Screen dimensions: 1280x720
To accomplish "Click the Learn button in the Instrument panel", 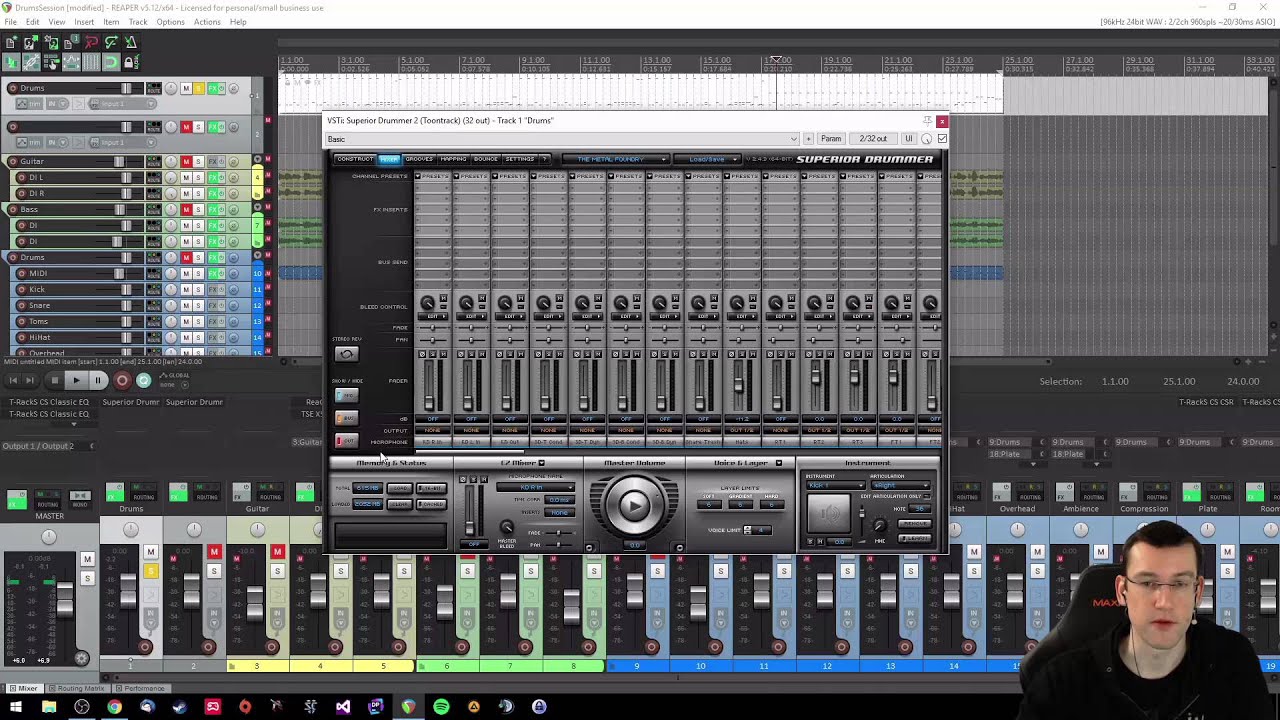I will [914, 538].
